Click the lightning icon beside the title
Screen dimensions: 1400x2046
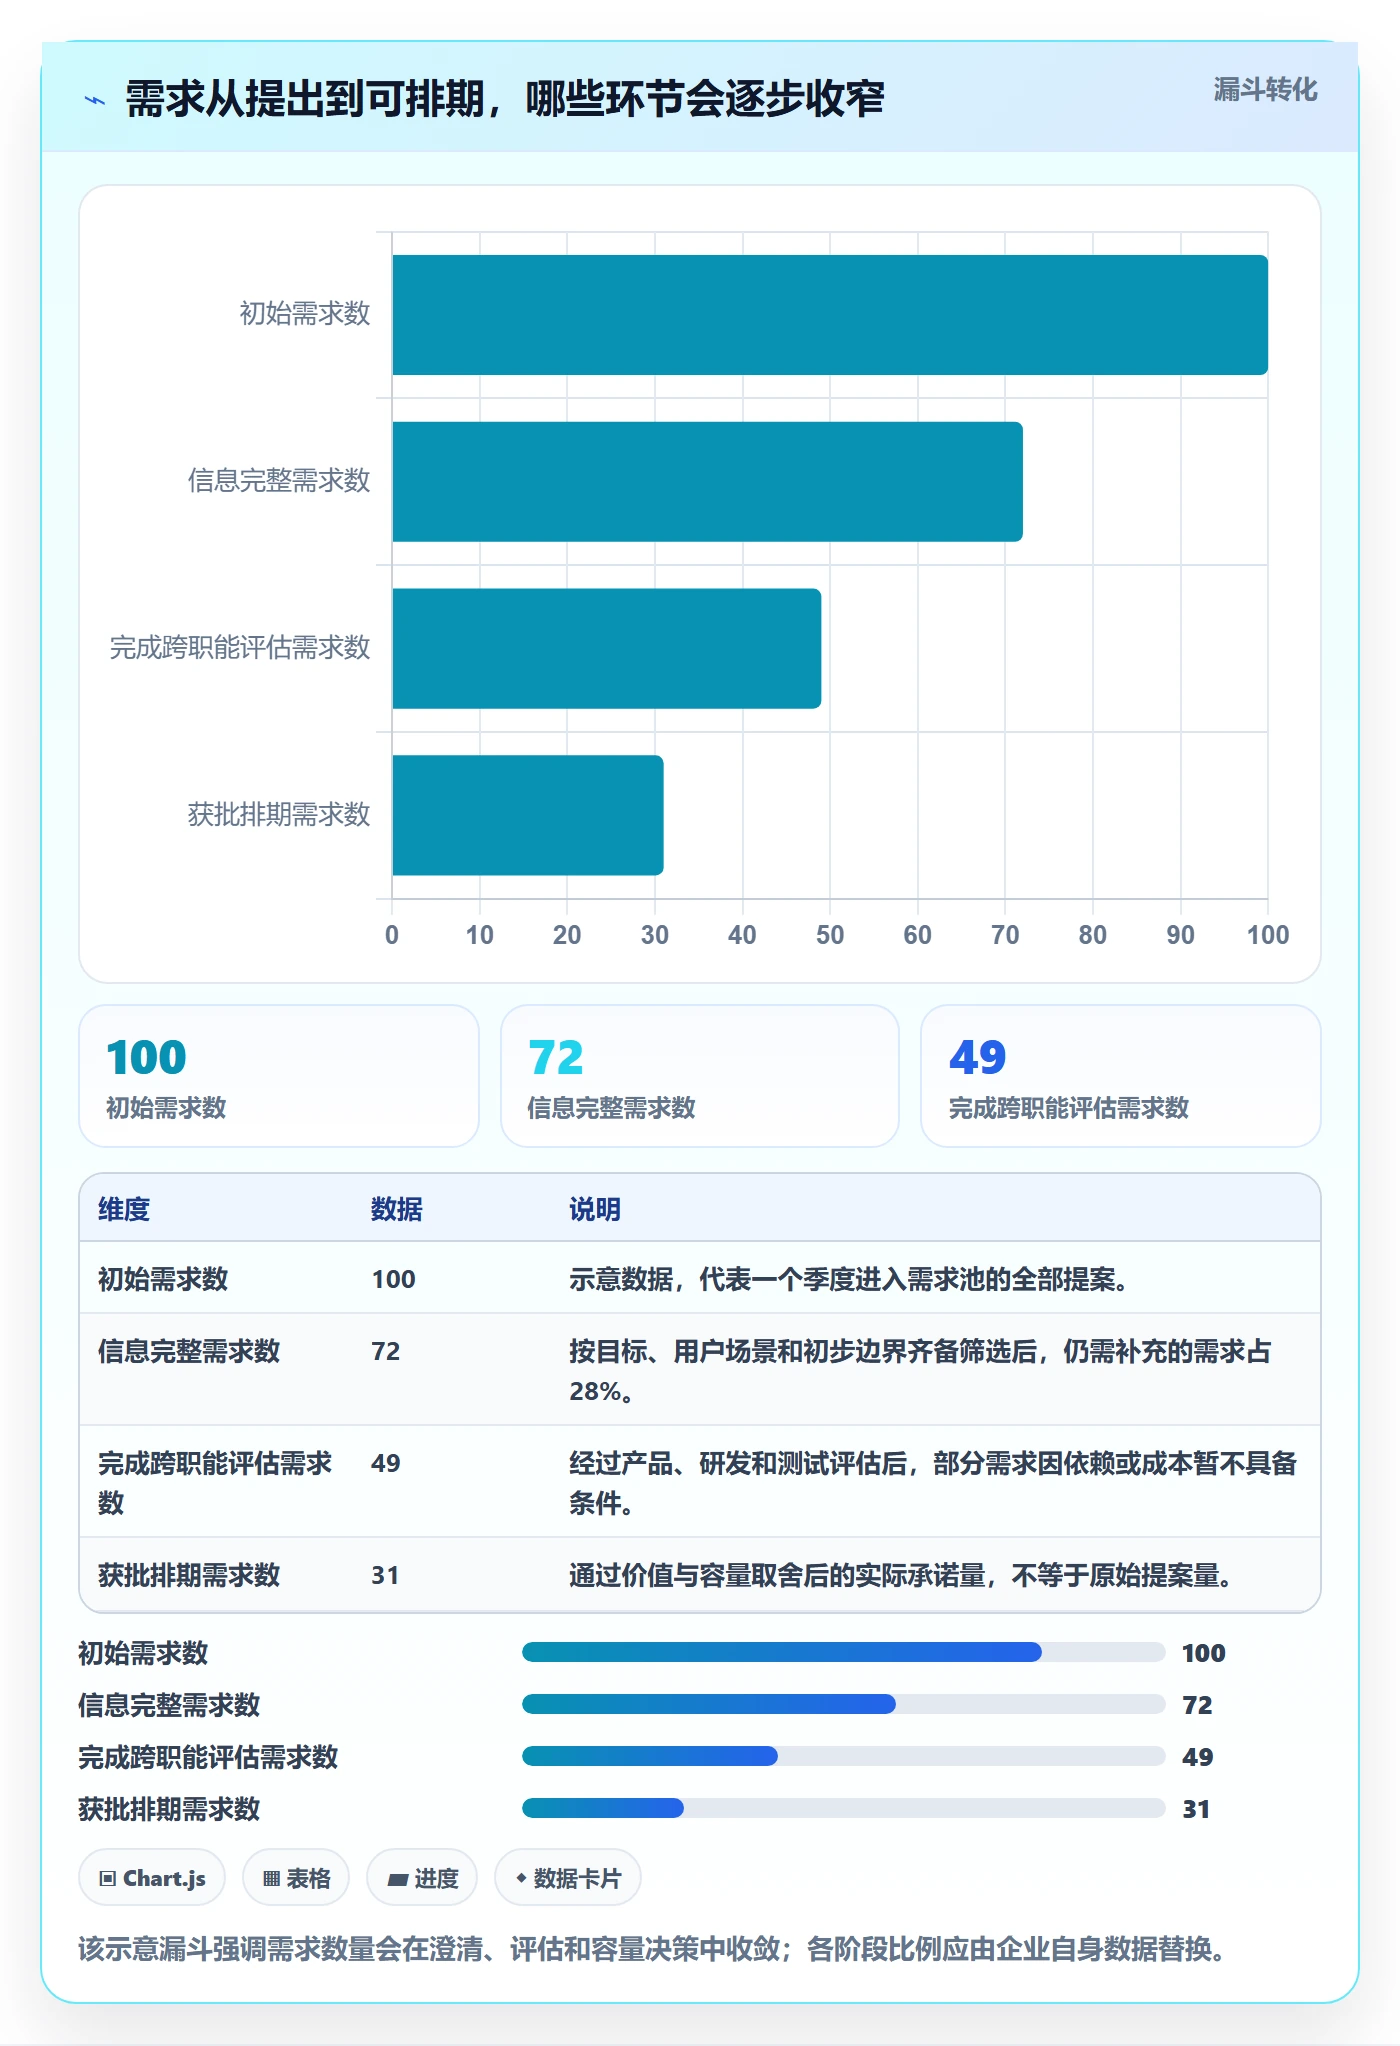95,100
